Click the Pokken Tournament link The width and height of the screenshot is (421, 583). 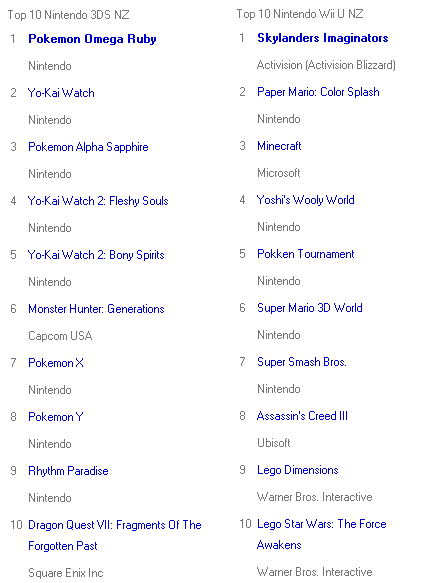point(305,254)
